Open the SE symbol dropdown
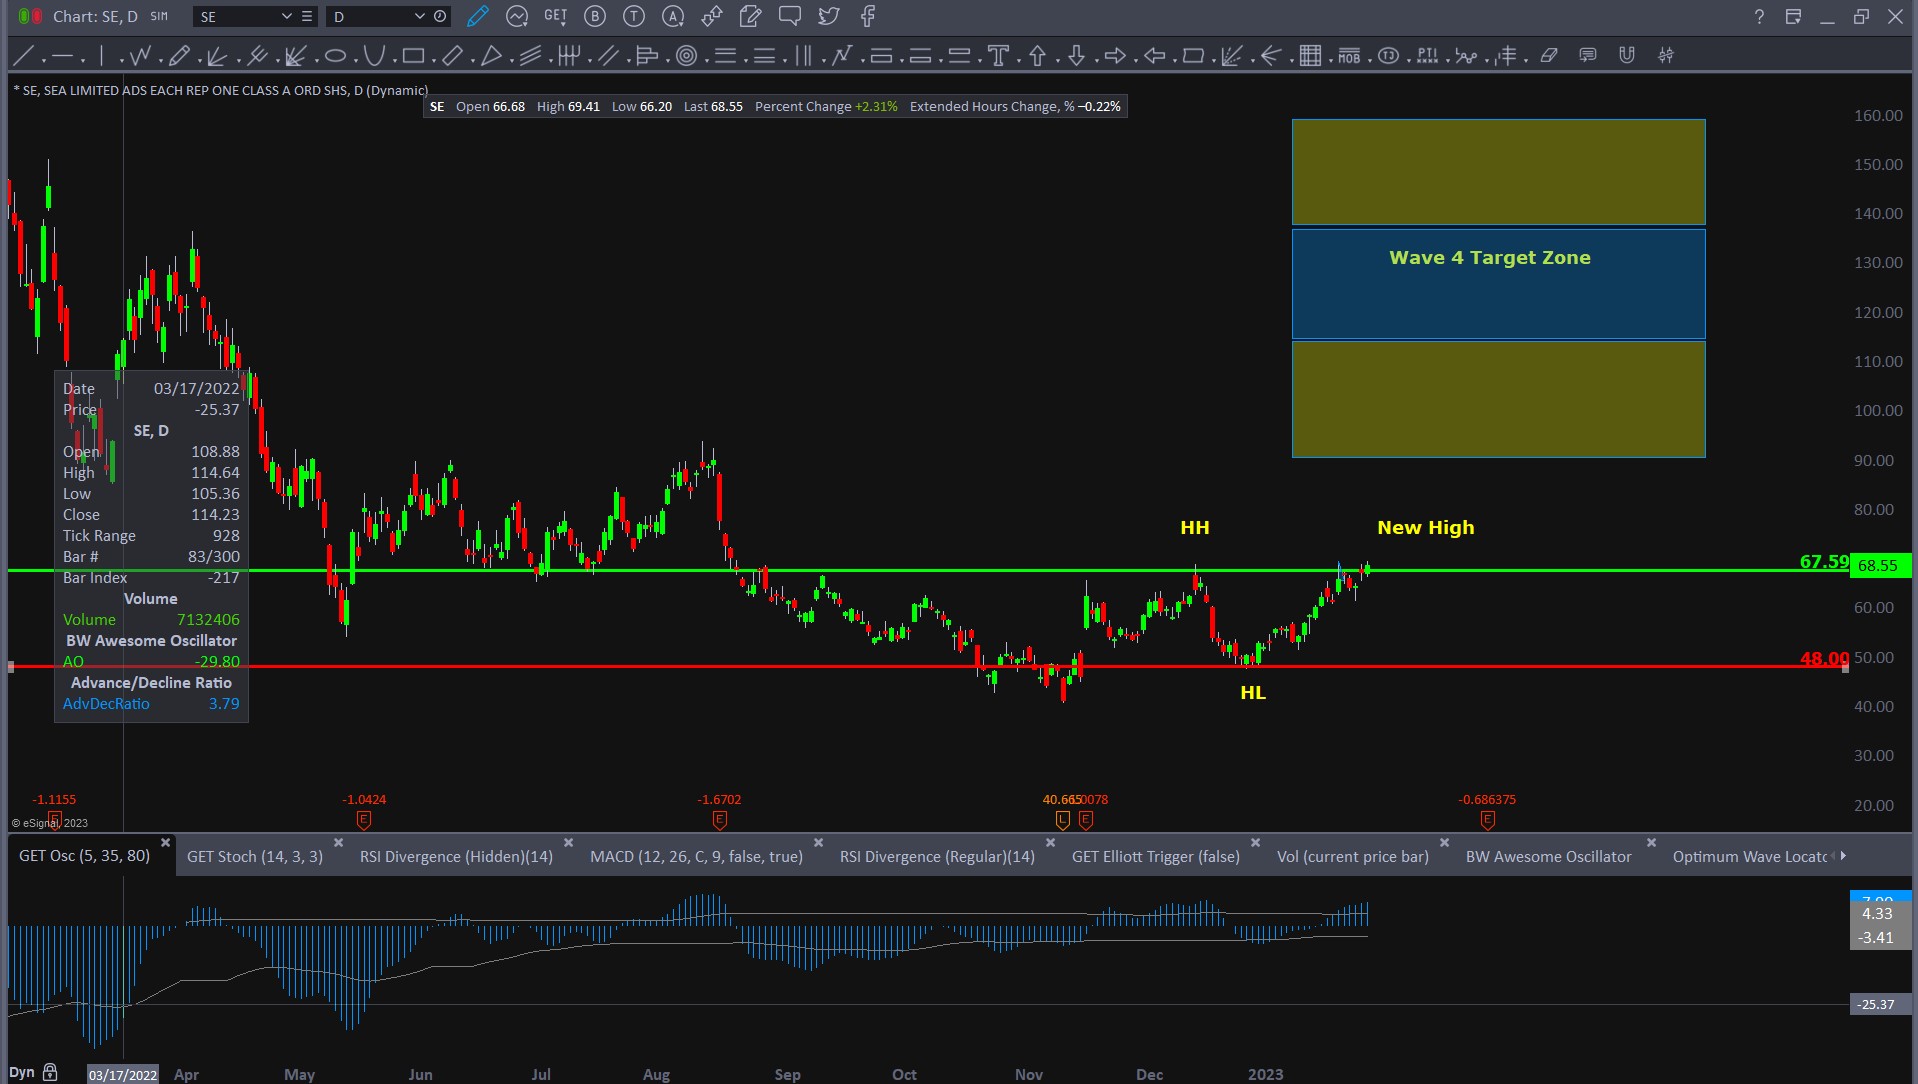The height and width of the screenshot is (1084, 1918). pyautogui.click(x=286, y=16)
